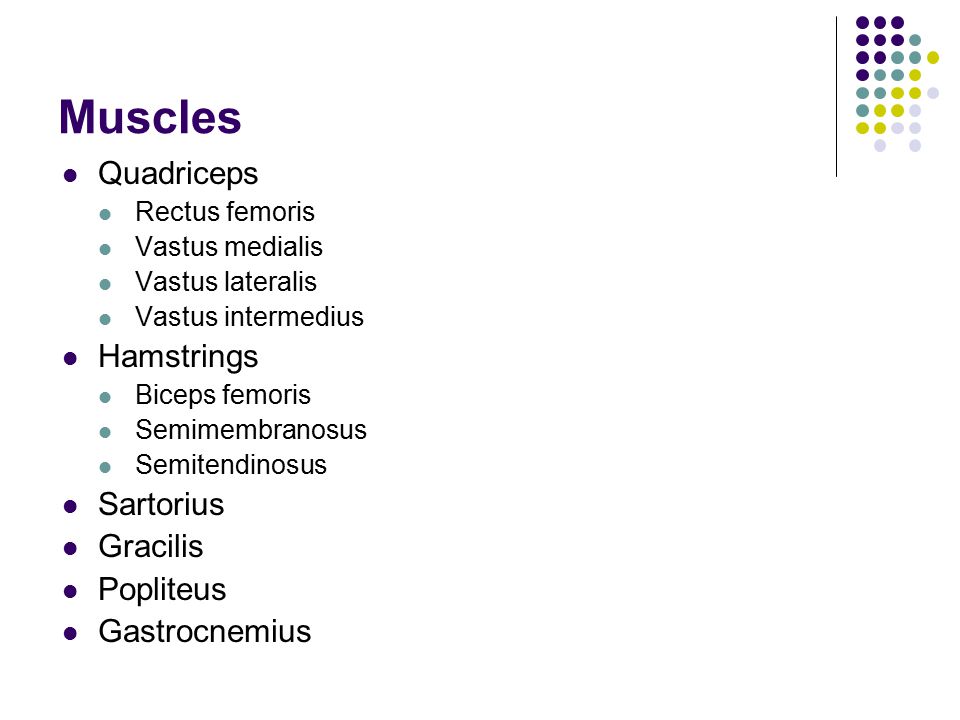Screen dimensions: 960x720
Task: Click the Rectus femoris sub-bullet
Action: (x=225, y=212)
